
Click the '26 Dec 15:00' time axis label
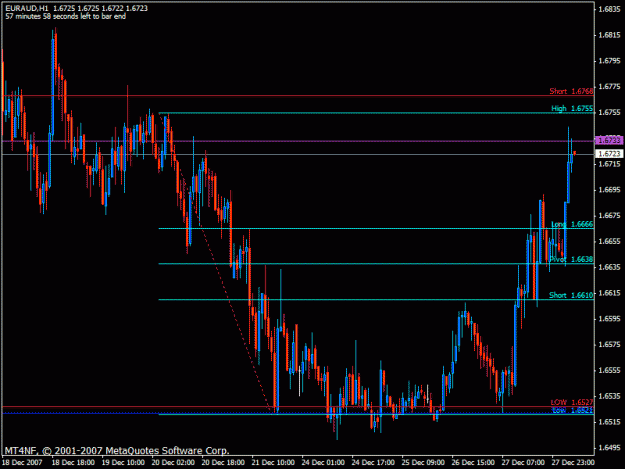tap(473, 463)
